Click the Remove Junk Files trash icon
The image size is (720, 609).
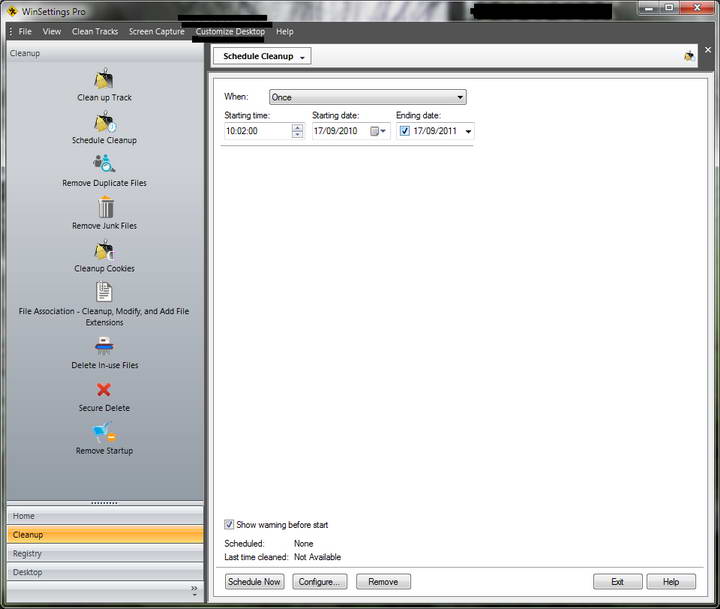106,207
